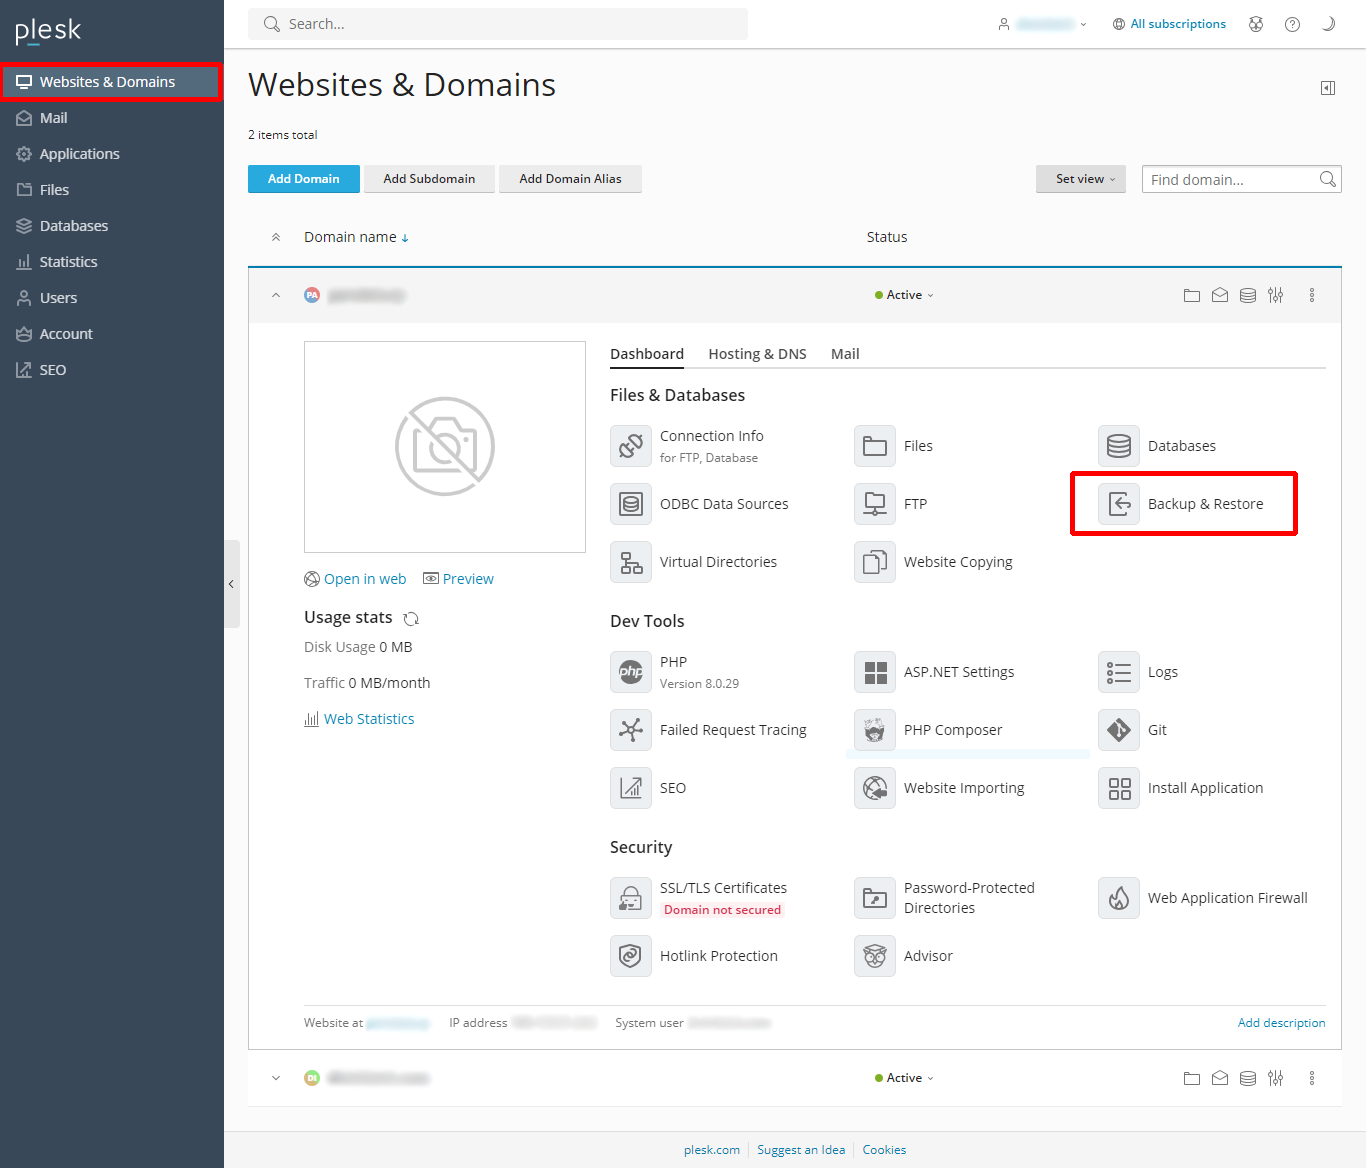Sort by Domain name column

click(356, 237)
